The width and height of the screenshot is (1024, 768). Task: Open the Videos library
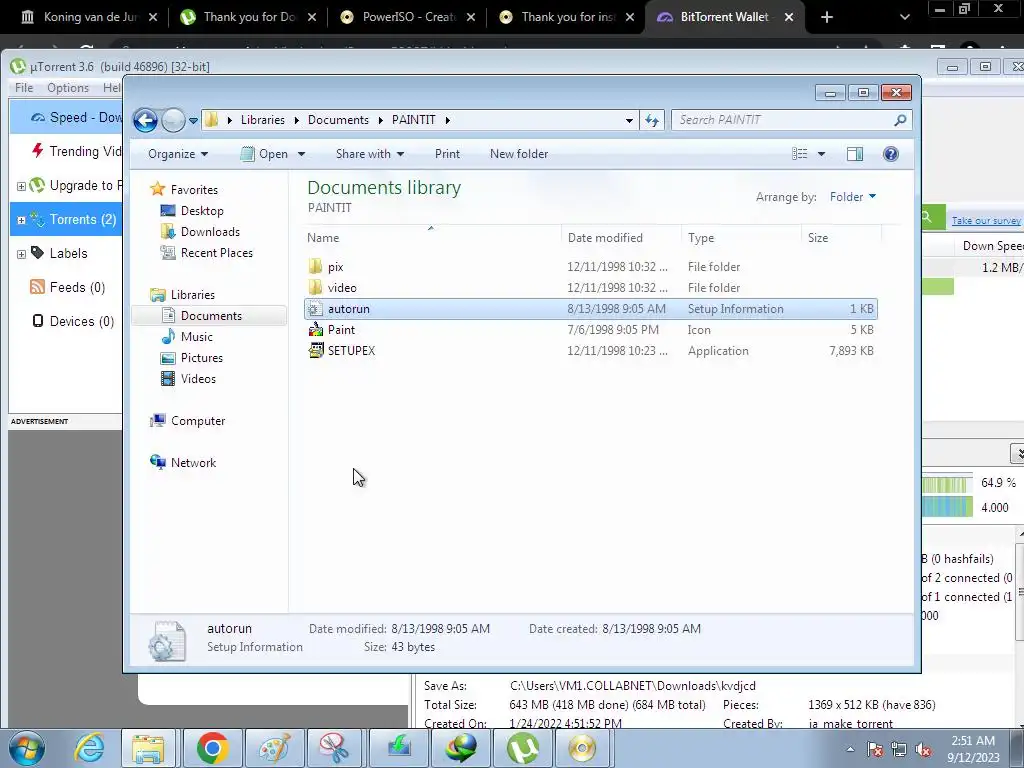tap(198, 379)
